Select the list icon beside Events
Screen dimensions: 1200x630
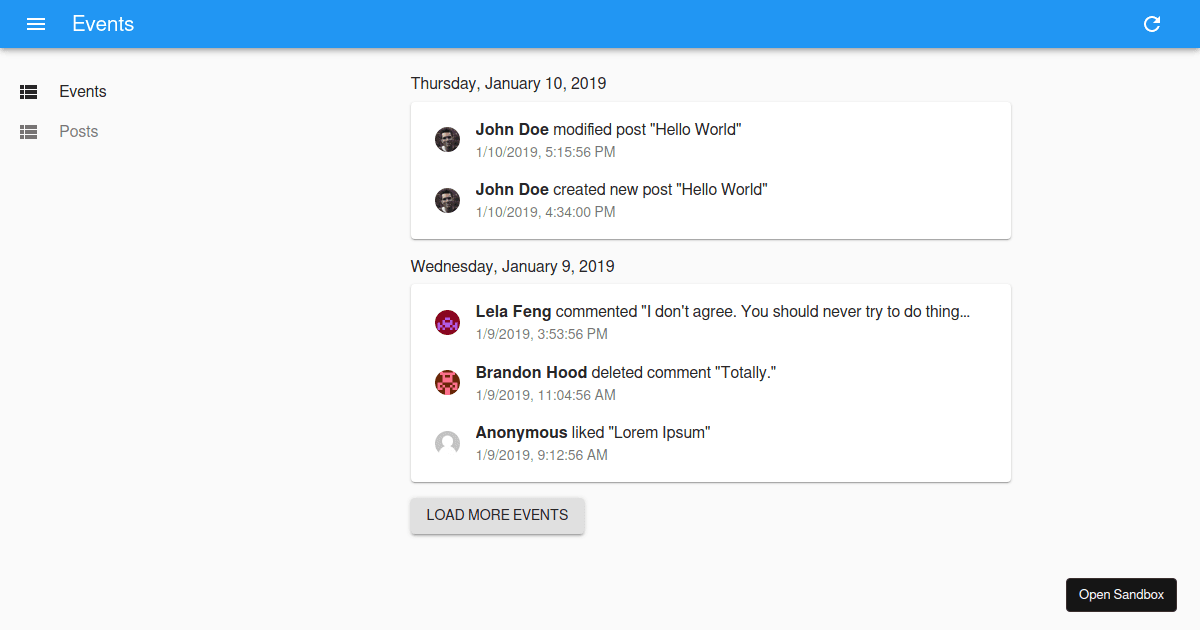point(28,91)
